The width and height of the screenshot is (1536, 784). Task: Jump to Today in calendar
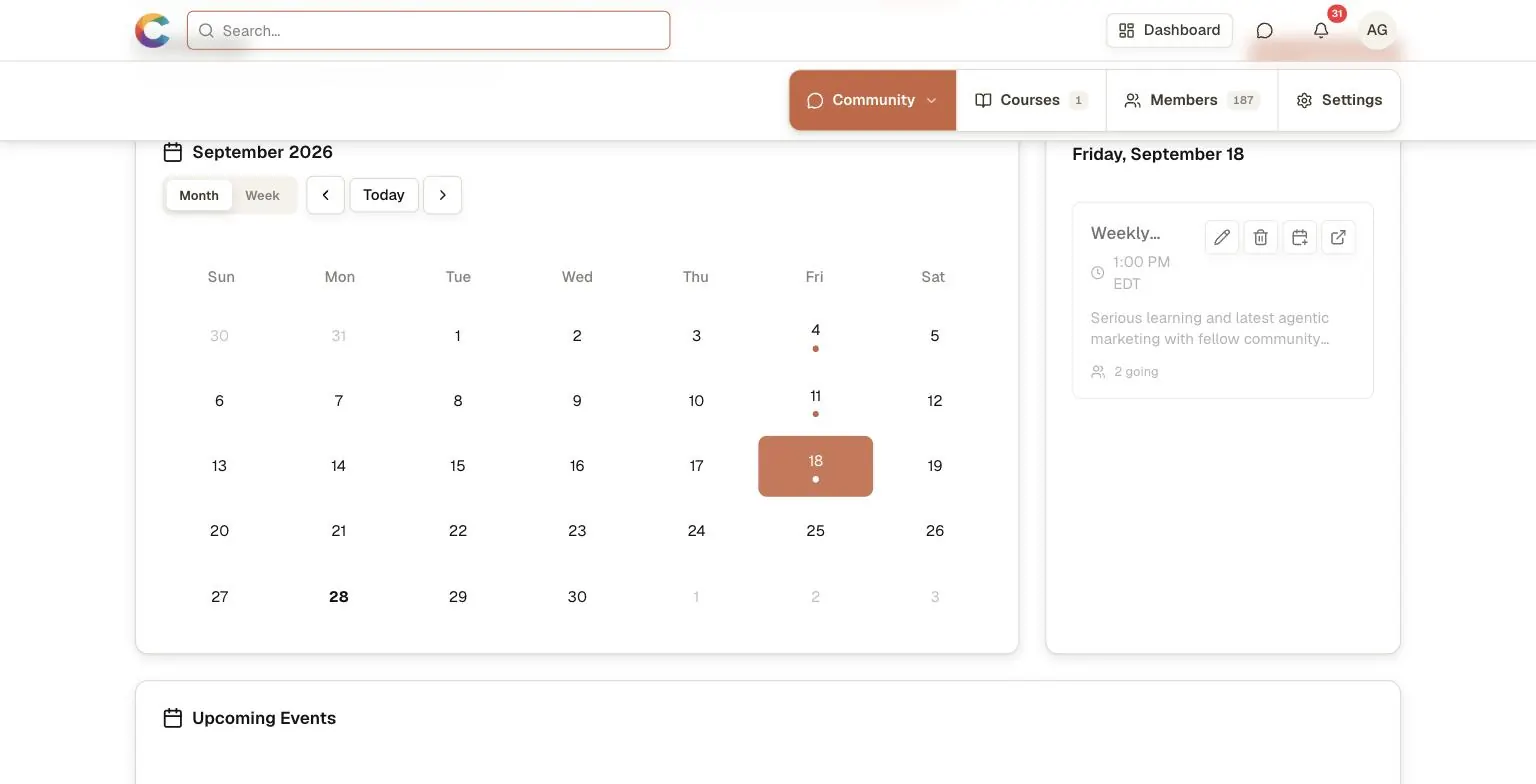tap(384, 195)
